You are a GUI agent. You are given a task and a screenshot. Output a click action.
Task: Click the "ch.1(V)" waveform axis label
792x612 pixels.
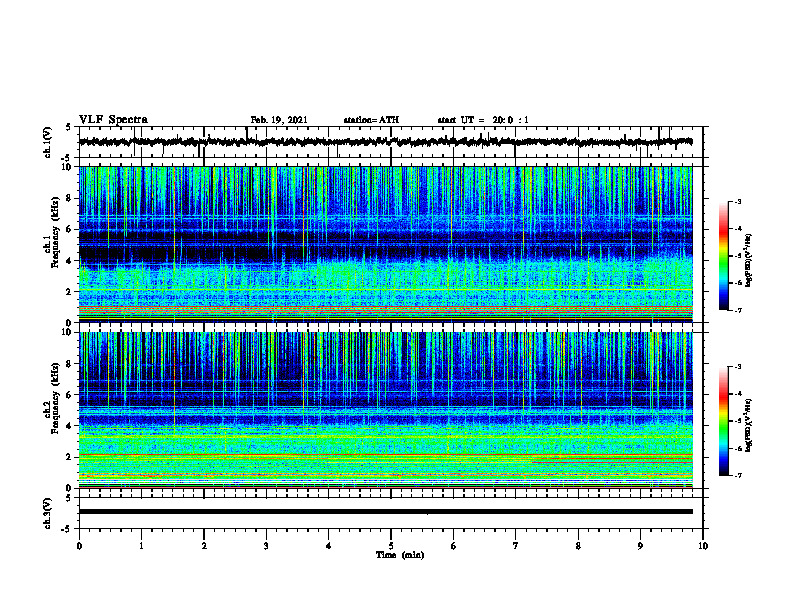(48, 142)
